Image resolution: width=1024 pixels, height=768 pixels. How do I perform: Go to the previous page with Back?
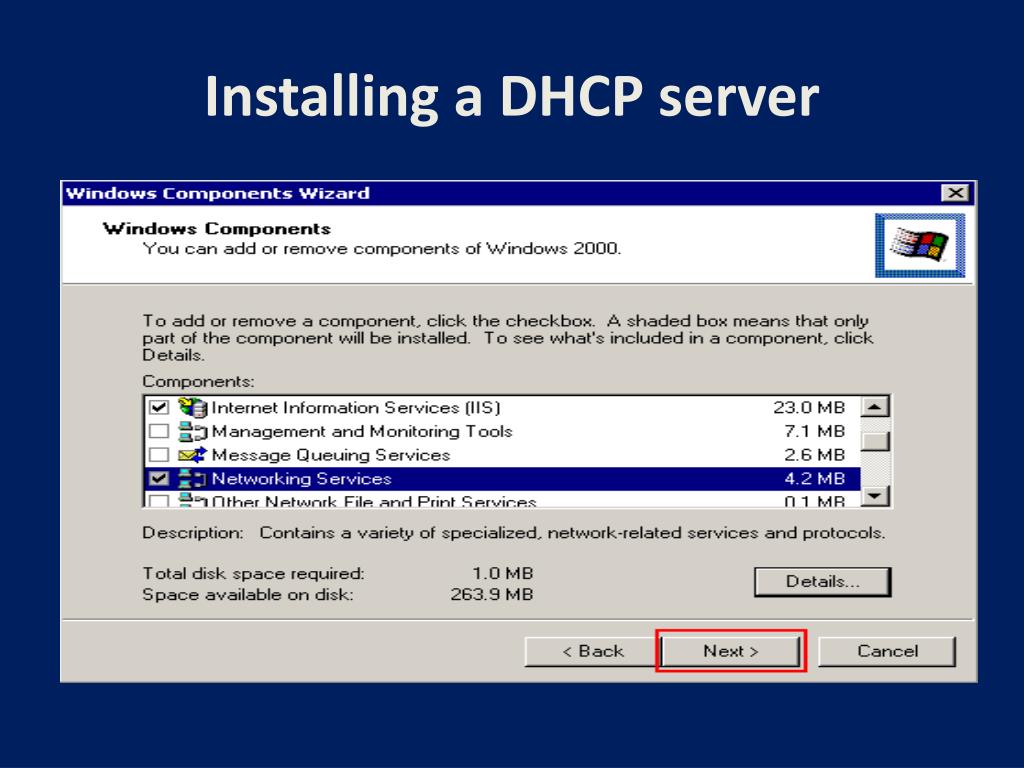(x=592, y=651)
